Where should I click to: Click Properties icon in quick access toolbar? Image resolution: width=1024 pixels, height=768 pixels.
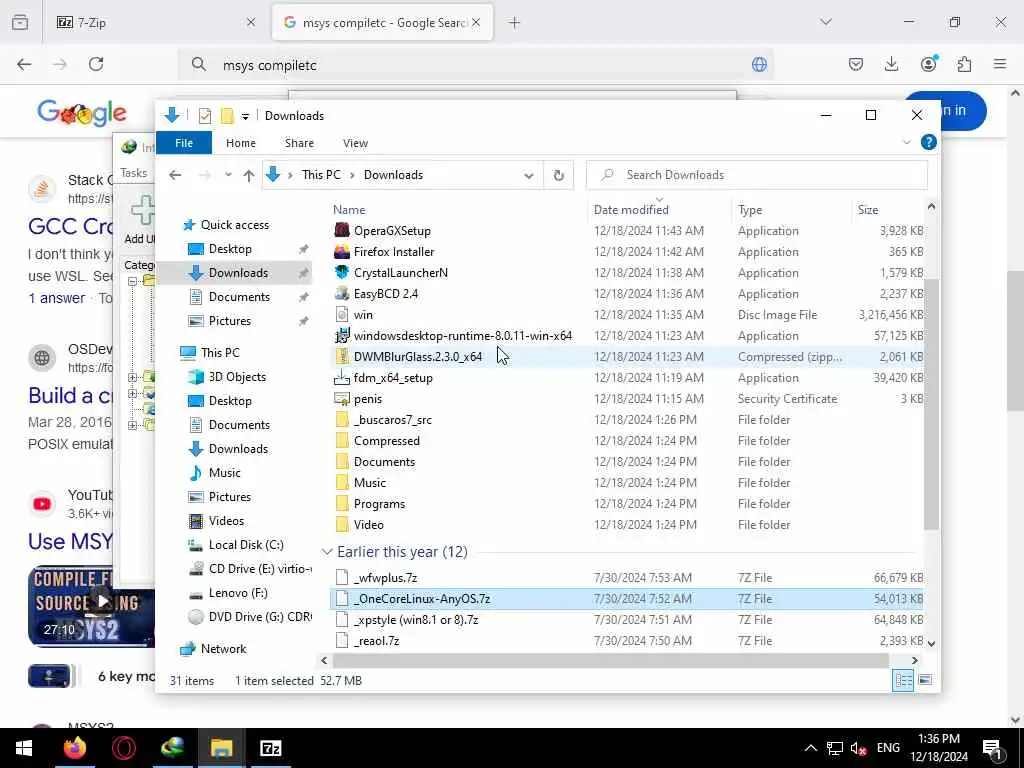pyautogui.click(x=205, y=116)
